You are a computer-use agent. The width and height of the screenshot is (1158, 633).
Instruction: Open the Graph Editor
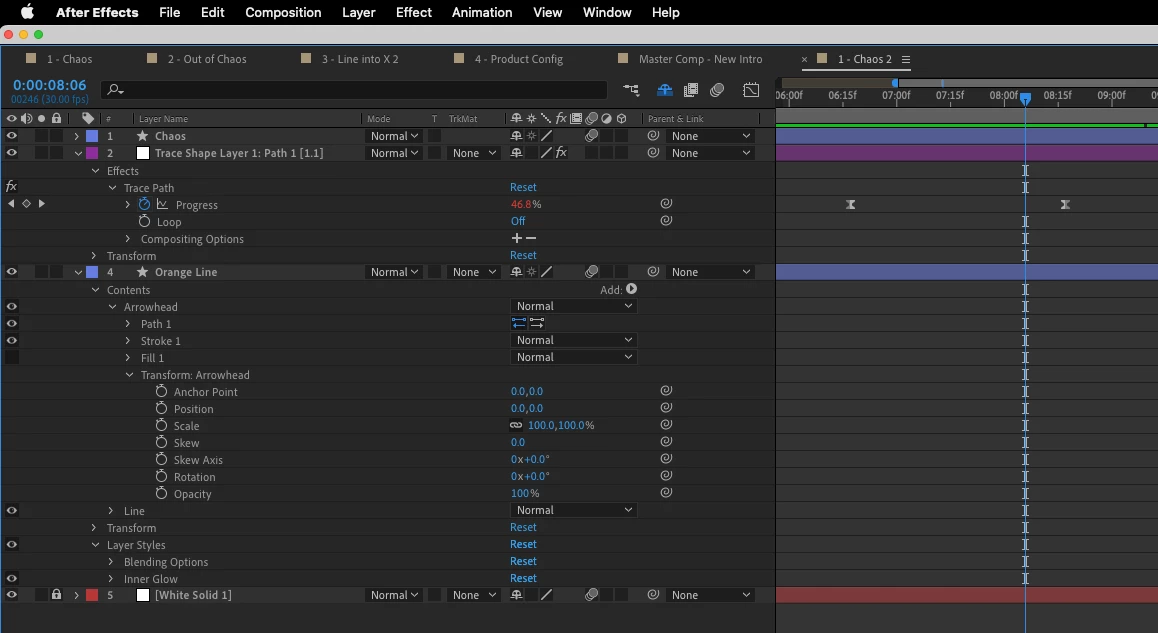(x=751, y=90)
